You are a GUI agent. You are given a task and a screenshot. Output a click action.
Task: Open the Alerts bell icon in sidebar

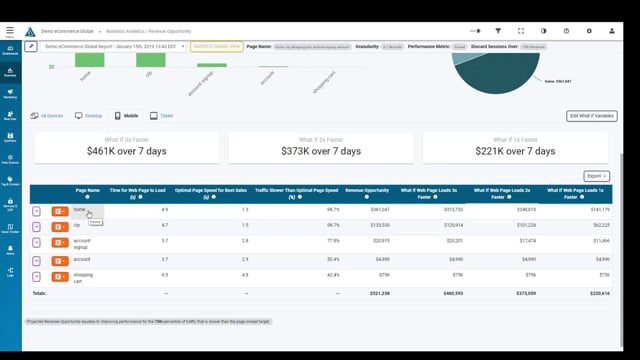point(10,250)
